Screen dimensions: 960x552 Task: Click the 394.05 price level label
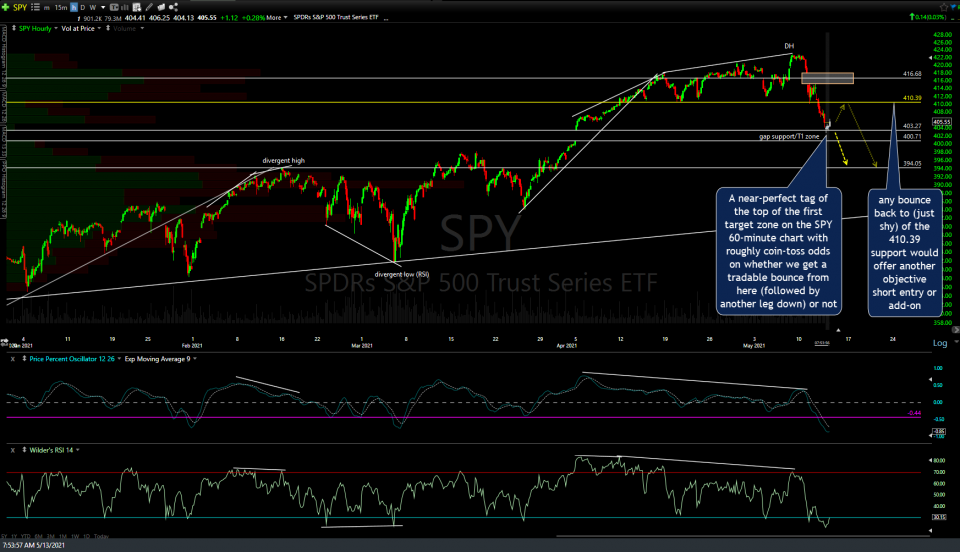coord(912,164)
